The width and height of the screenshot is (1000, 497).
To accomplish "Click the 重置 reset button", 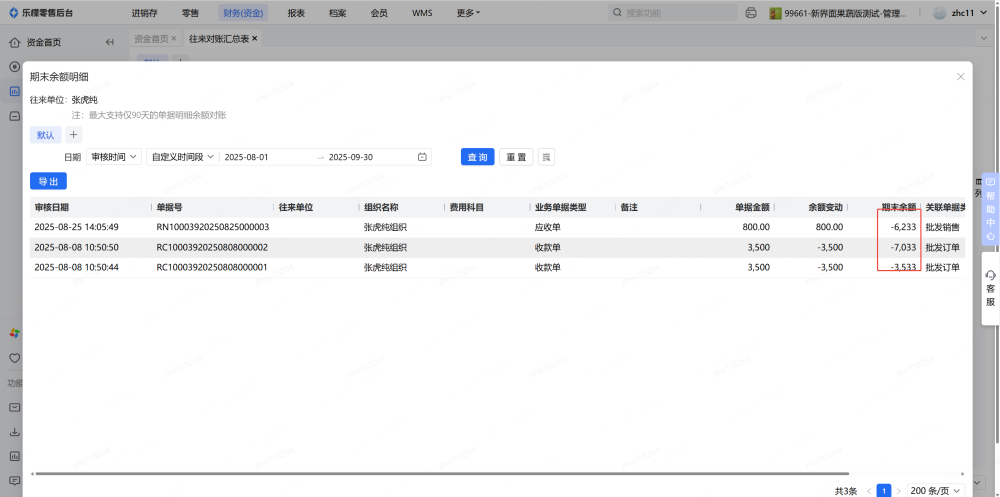I will coord(515,157).
